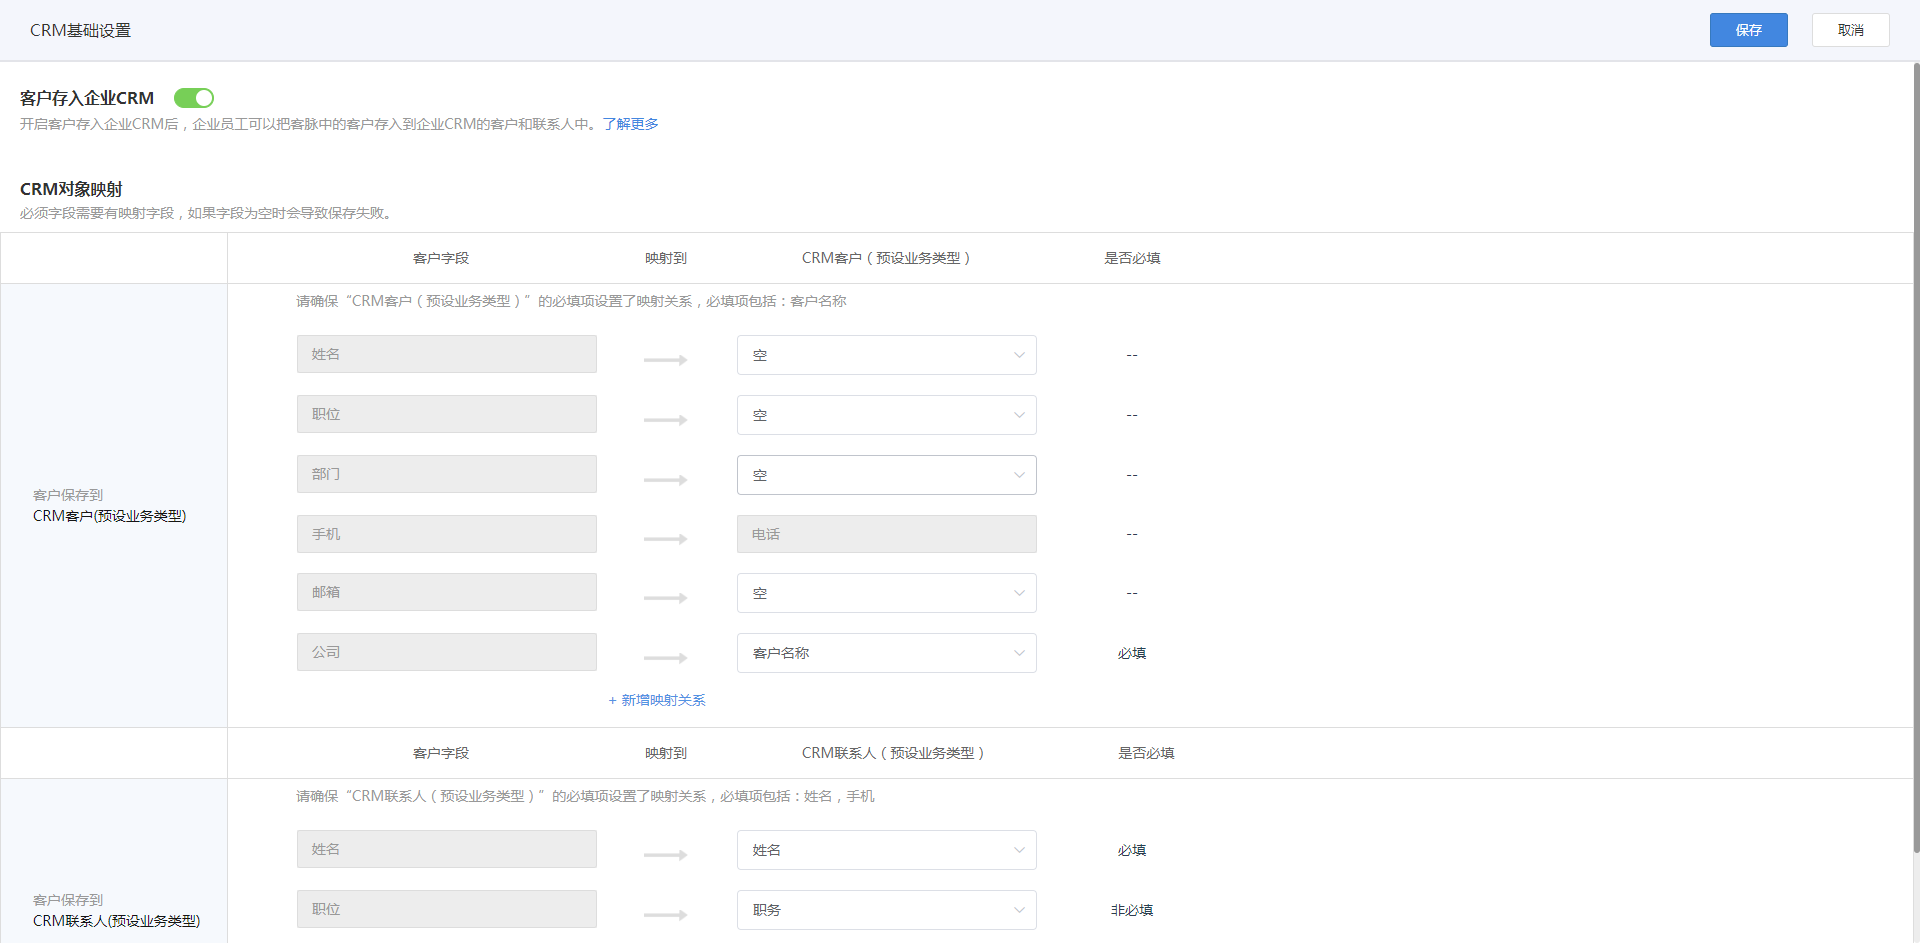This screenshot has width=1920, height=943.
Task: Click the chevron arrow of 客户名称 dropdown
Action: [x=1019, y=653]
